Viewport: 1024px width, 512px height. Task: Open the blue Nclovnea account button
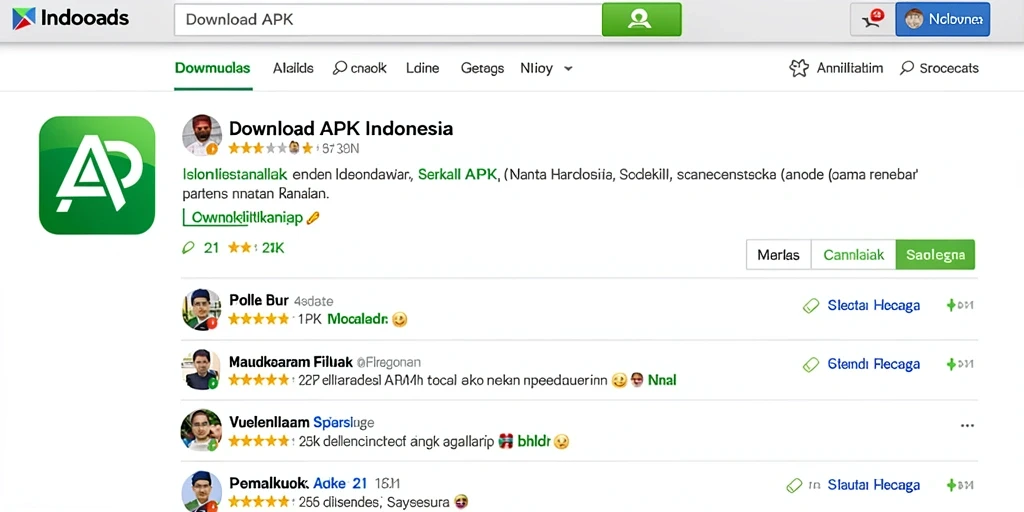pos(942,19)
